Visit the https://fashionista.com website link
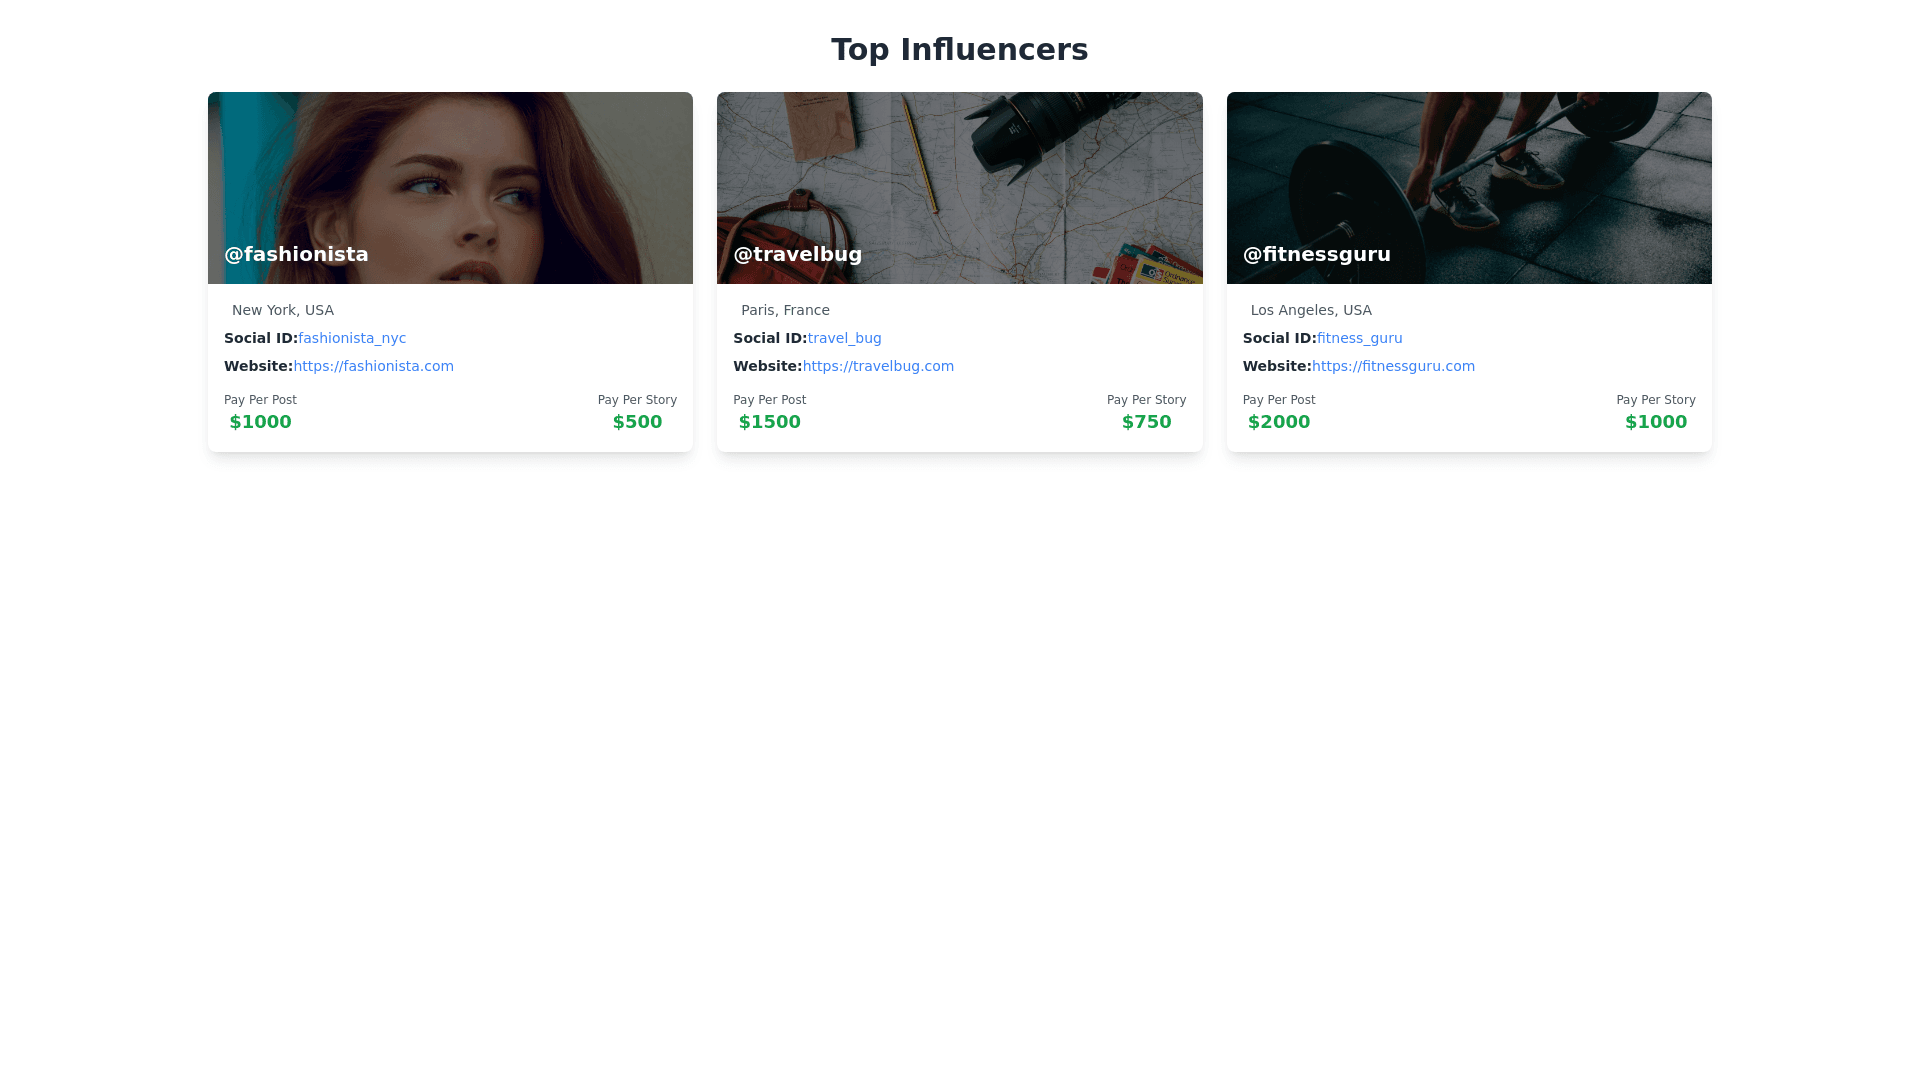 (x=373, y=366)
